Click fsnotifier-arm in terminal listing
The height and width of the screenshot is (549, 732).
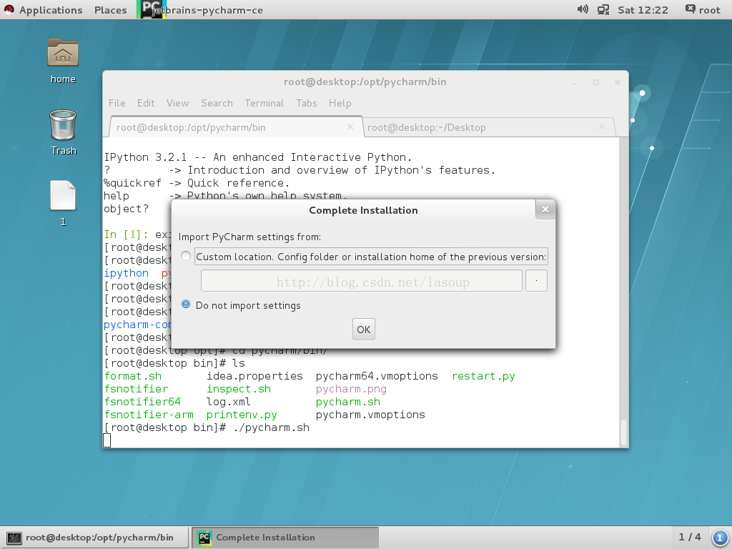pos(148,415)
